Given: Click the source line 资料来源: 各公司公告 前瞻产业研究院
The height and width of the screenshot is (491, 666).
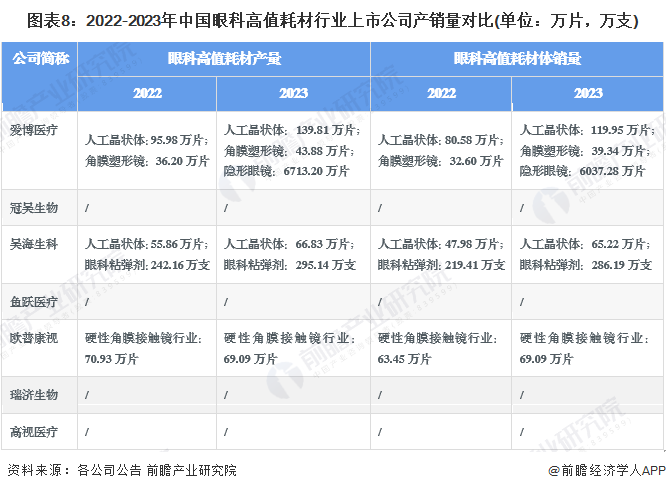Looking at the screenshot, I should [x=122, y=470].
